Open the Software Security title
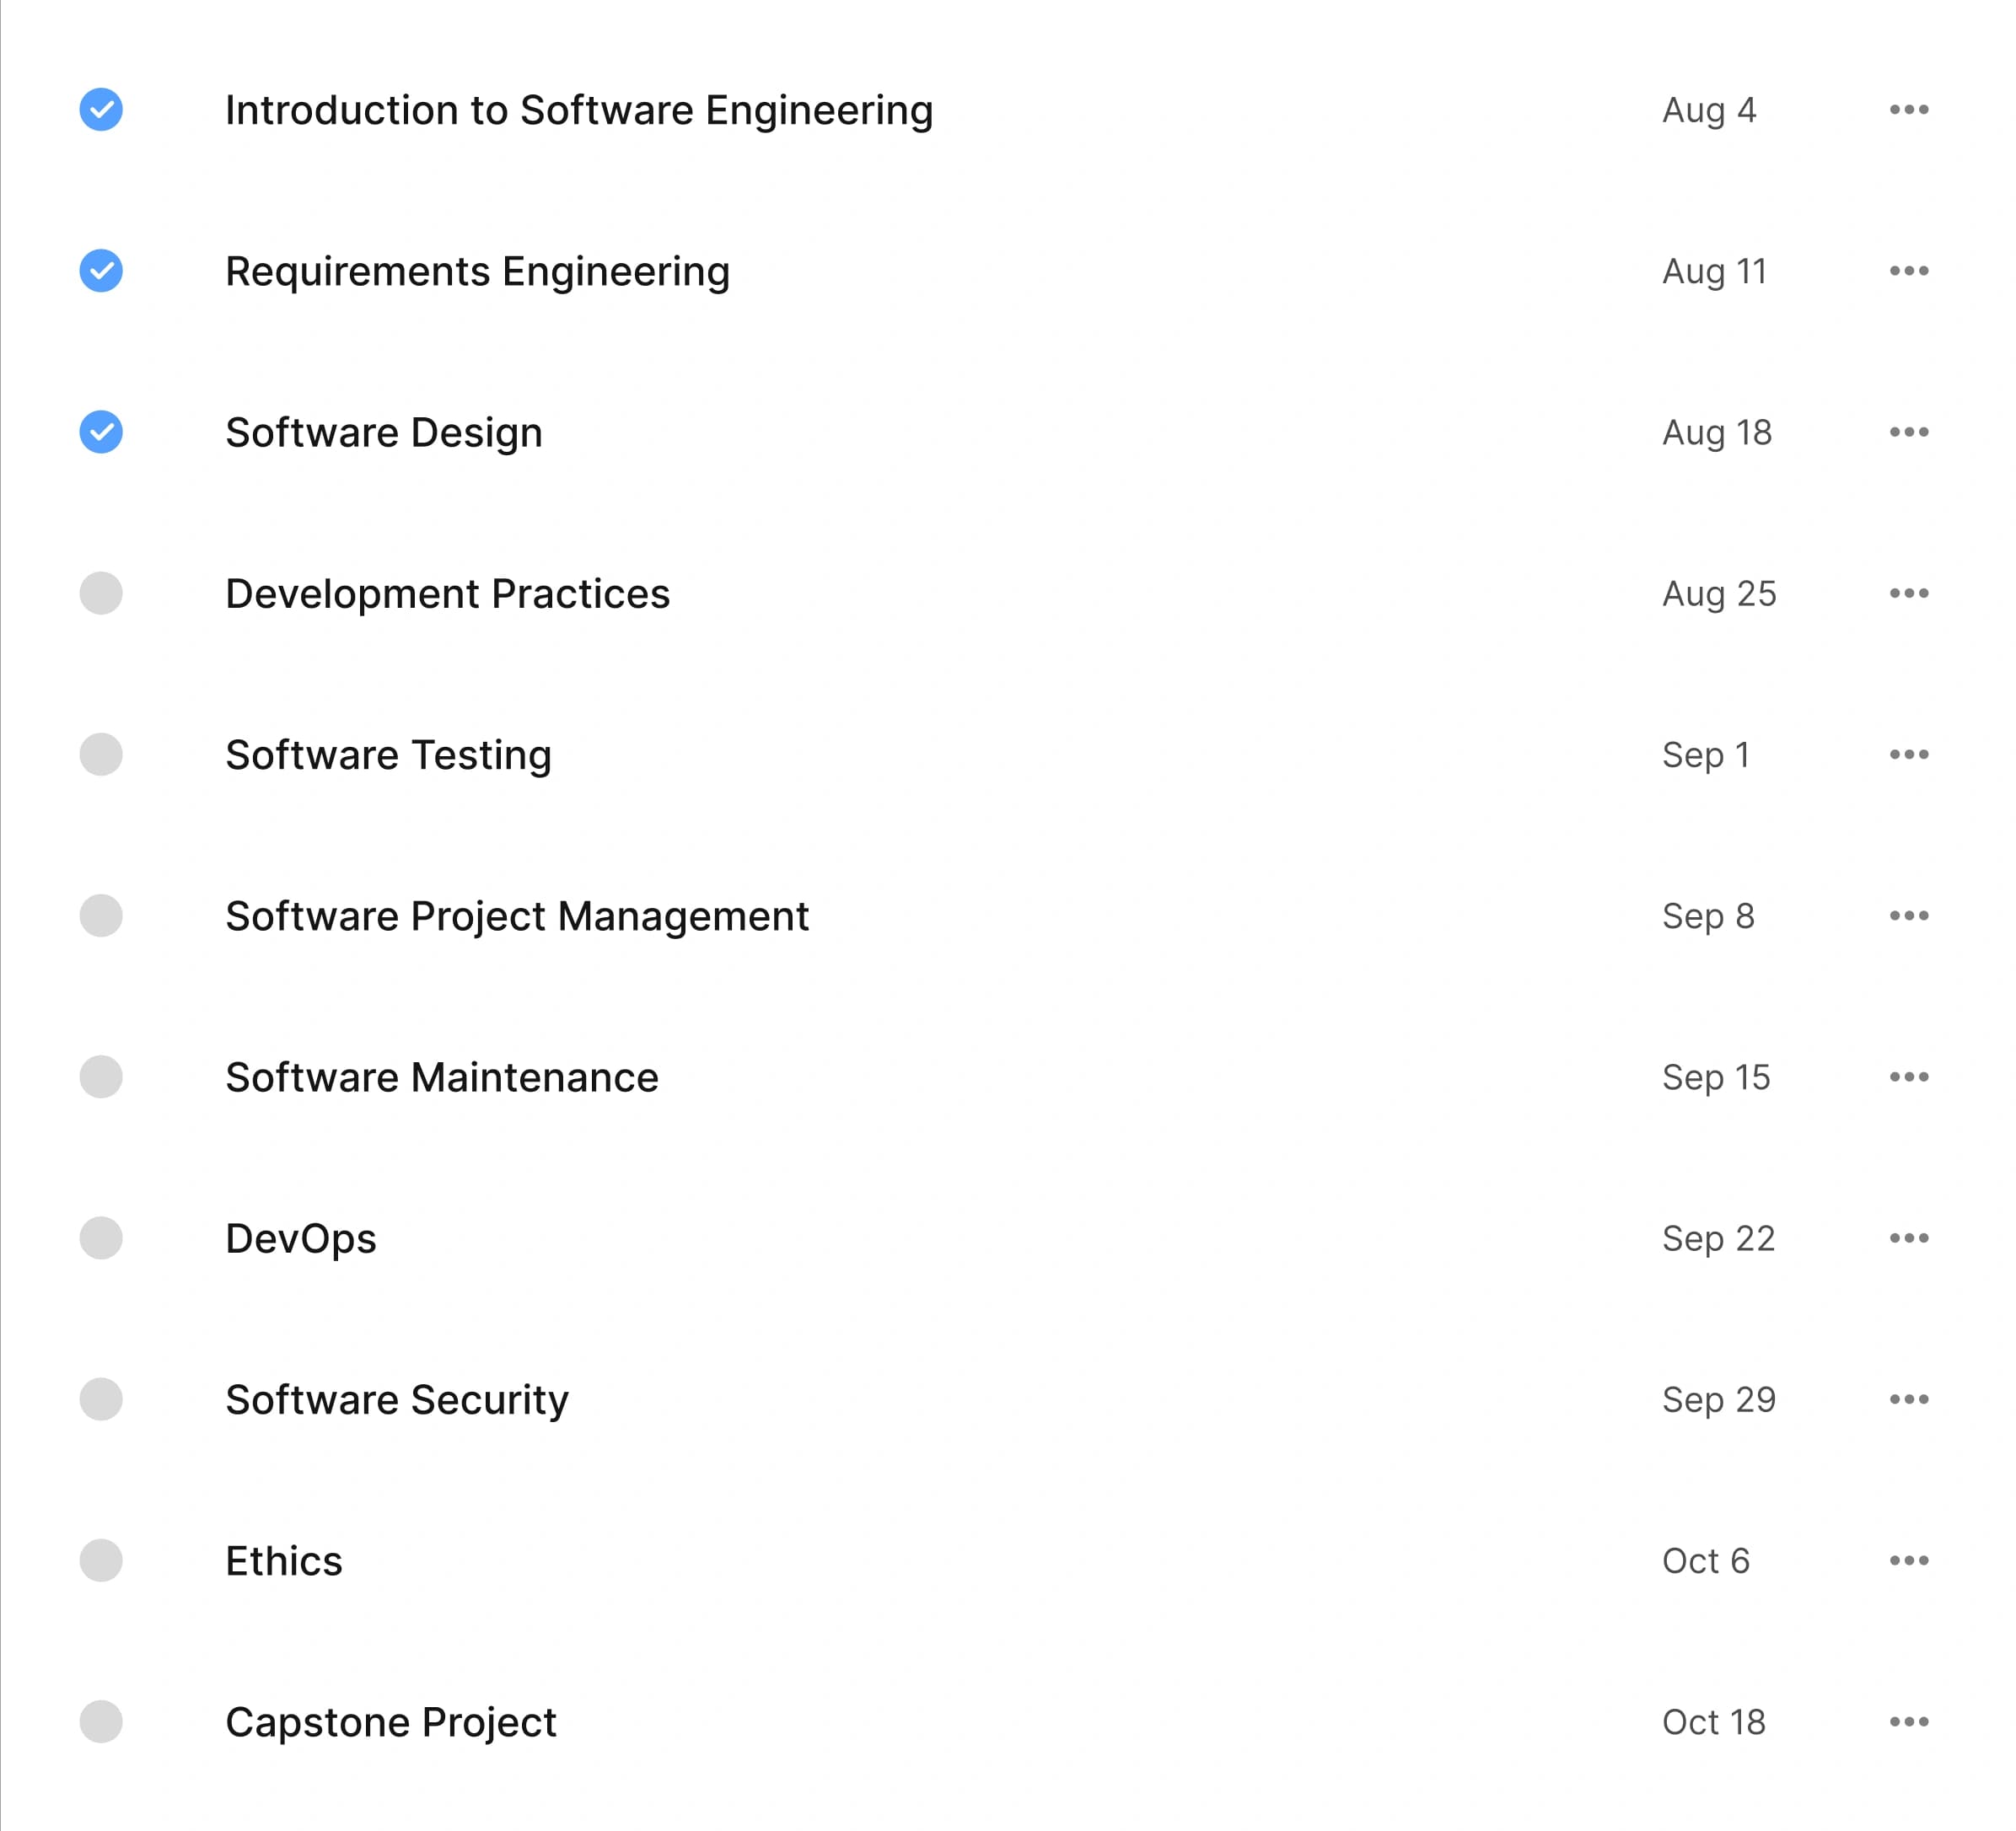The height and width of the screenshot is (1831, 2016). pos(396,1400)
